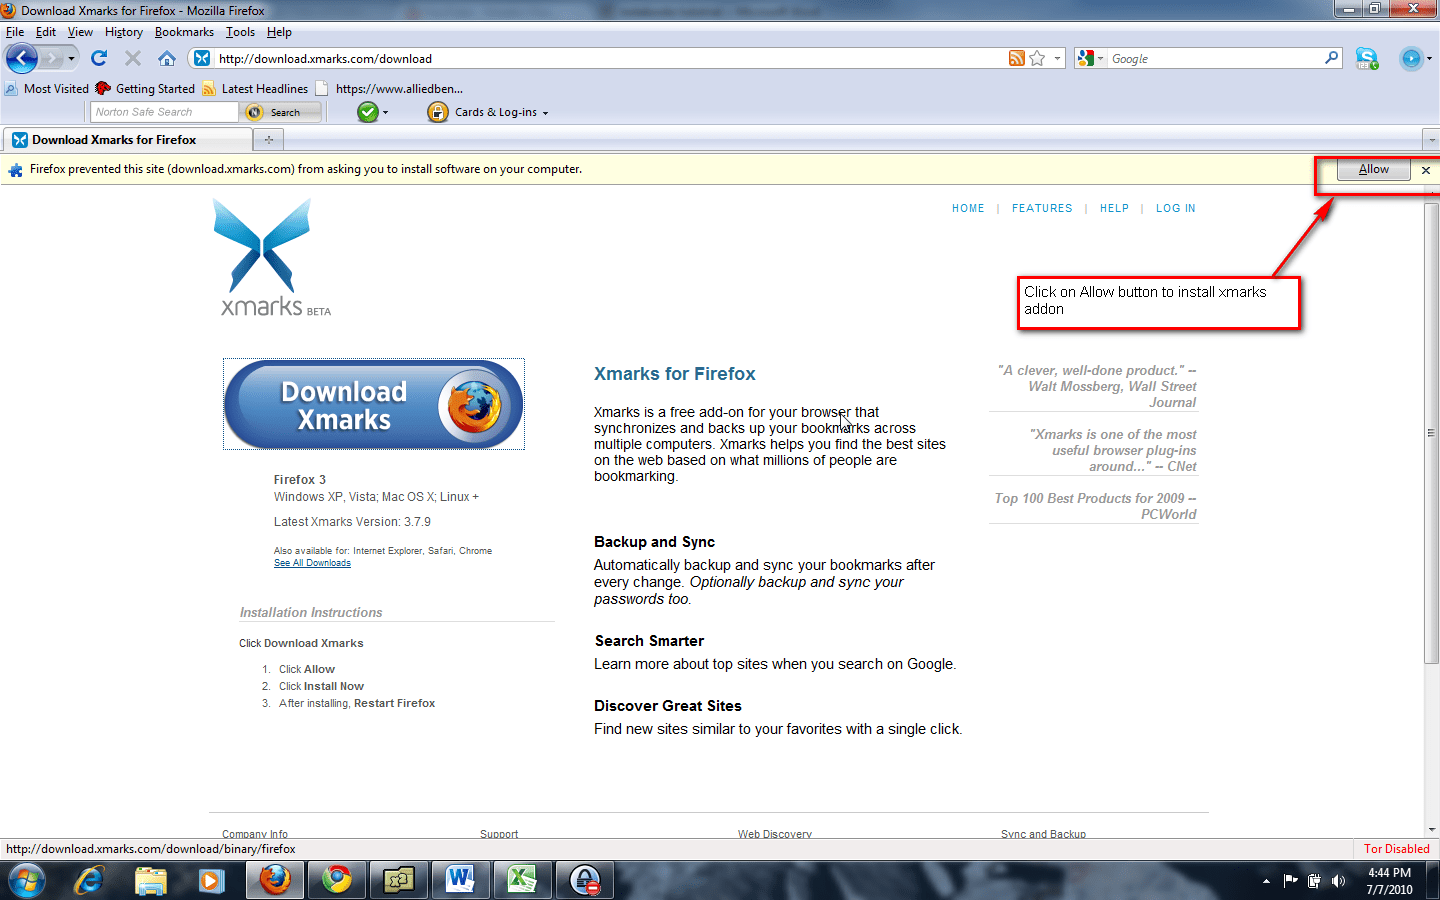The width and height of the screenshot is (1440, 900).
Task: Open the list all tabs dropdown
Action: pos(1430,140)
